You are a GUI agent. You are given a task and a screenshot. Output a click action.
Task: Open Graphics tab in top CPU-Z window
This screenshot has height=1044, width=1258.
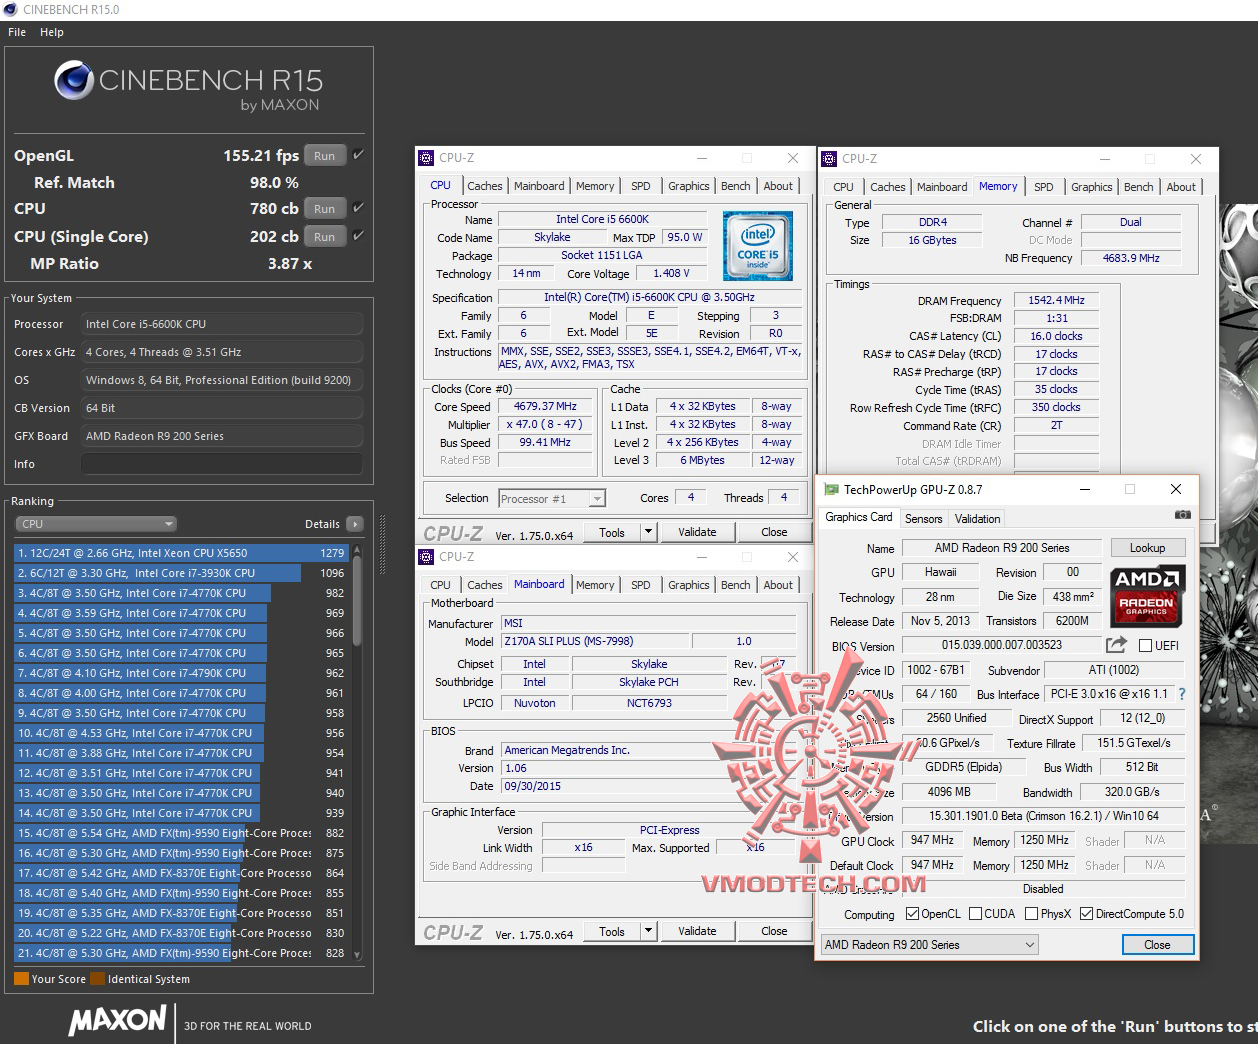click(x=689, y=186)
